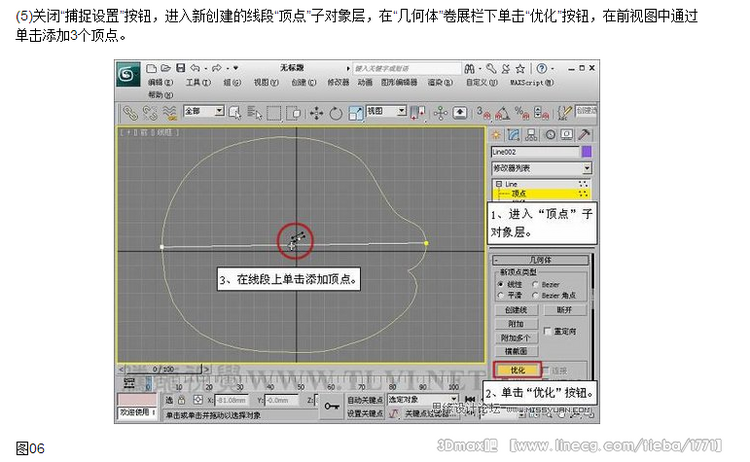
Task: Click the Edit Named Selection Sets icon
Action: 564,113
